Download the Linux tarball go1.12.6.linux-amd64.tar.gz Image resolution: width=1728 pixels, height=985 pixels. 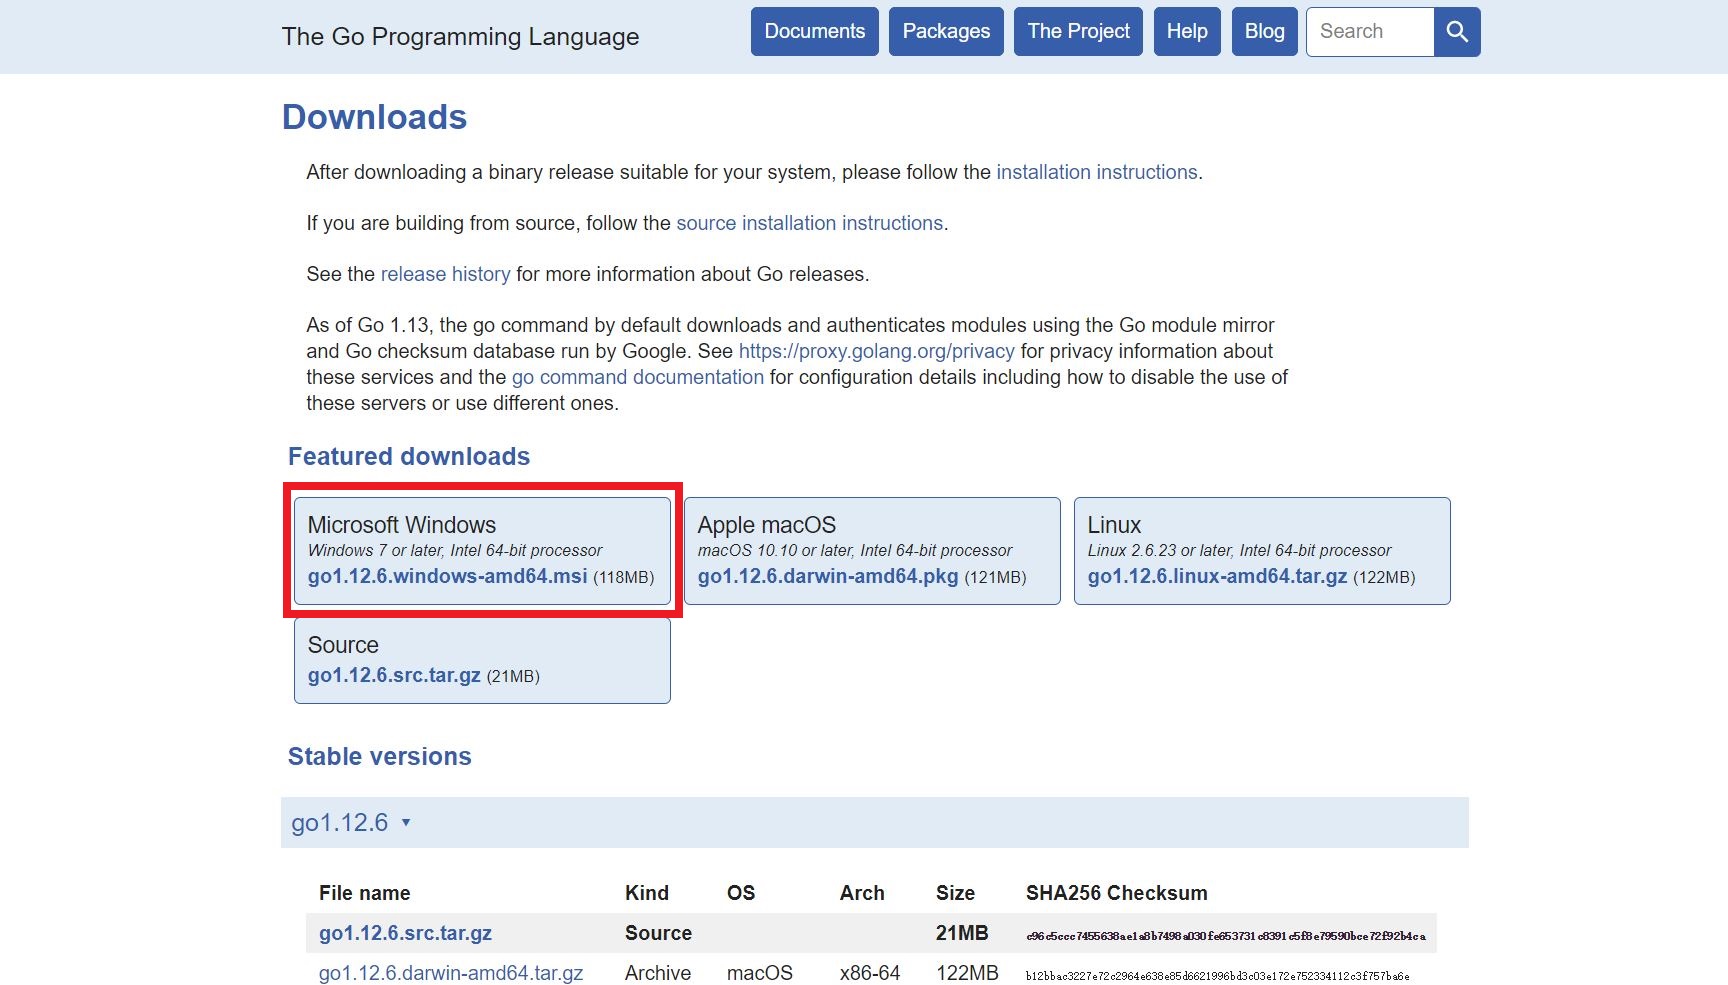(x=1216, y=576)
